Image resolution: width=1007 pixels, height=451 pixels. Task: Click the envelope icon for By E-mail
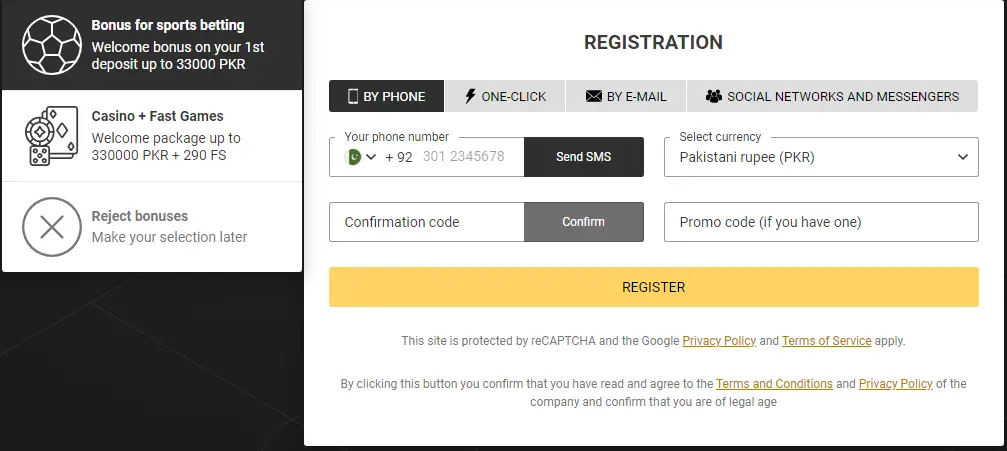(593, 97)
